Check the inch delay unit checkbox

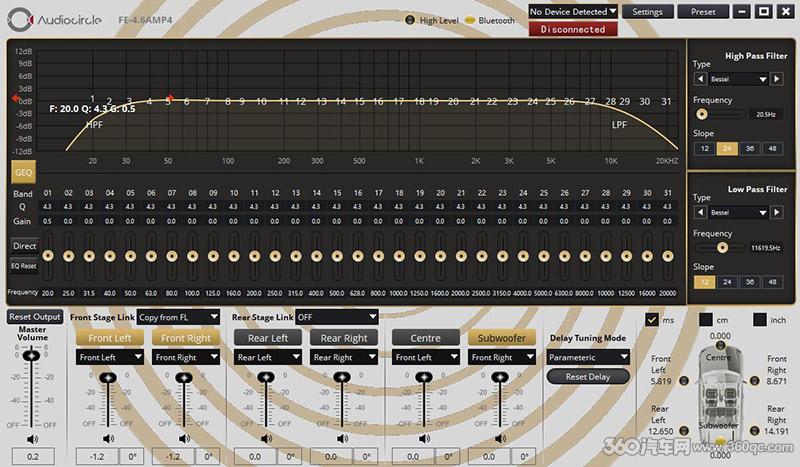click(760, 319)
